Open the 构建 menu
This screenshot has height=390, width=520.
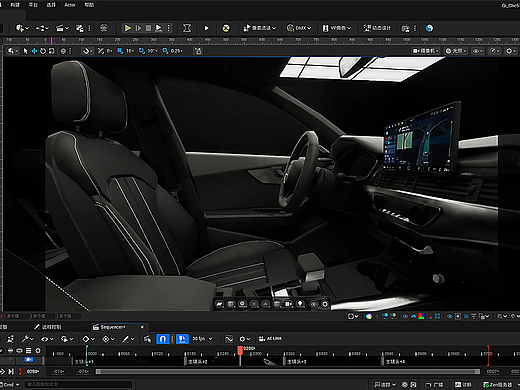[x=15, y=5]
